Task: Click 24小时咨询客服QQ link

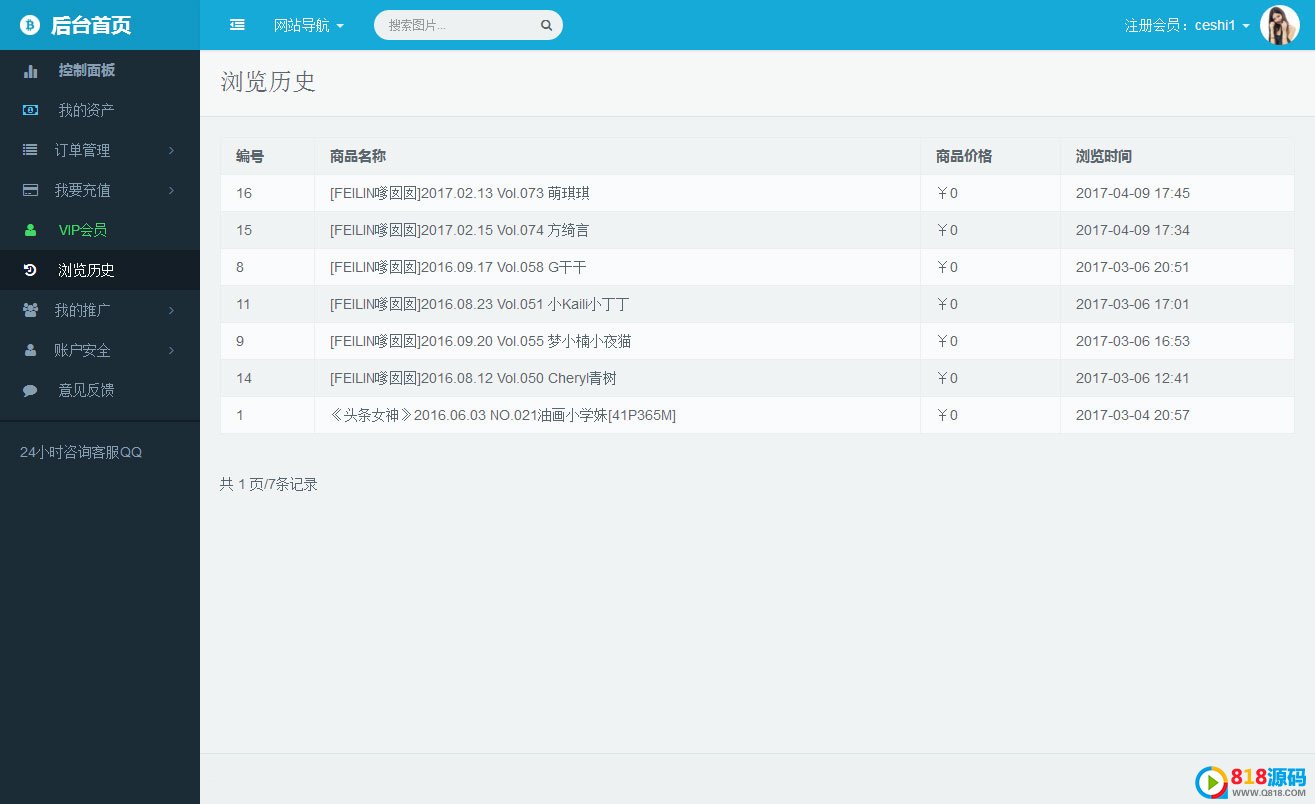Action: point(81,452)
